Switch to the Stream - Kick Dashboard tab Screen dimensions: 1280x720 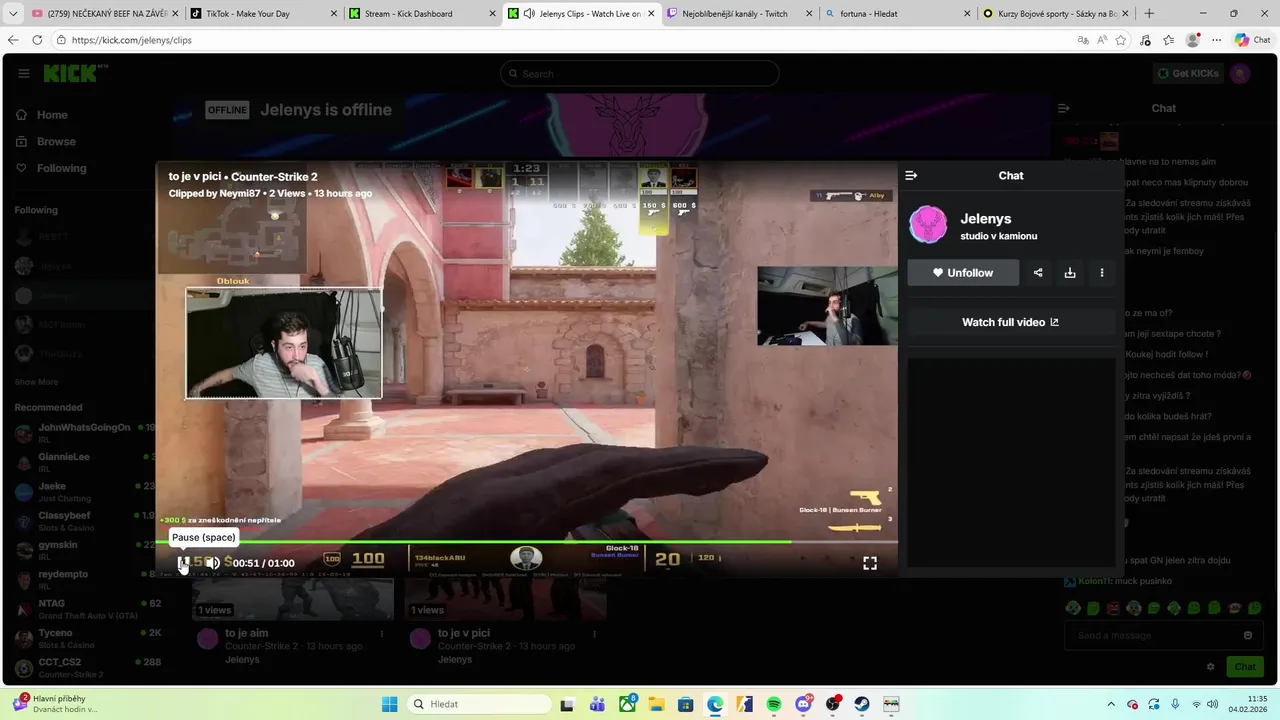pyautogui.click(x=420, y=14)
